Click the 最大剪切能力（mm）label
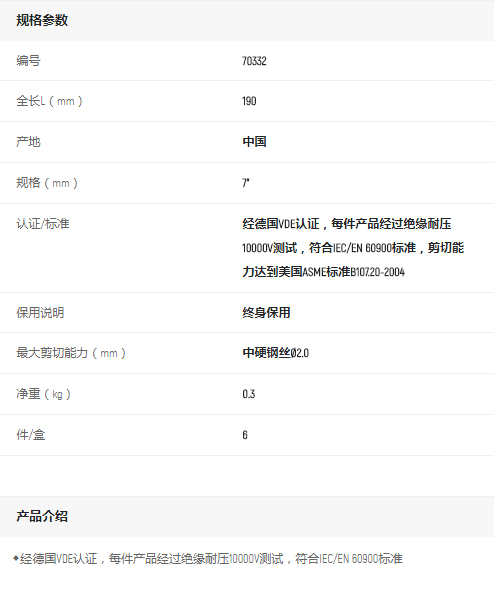This screenshot has width=494, height=598. [x=71, y=353]
